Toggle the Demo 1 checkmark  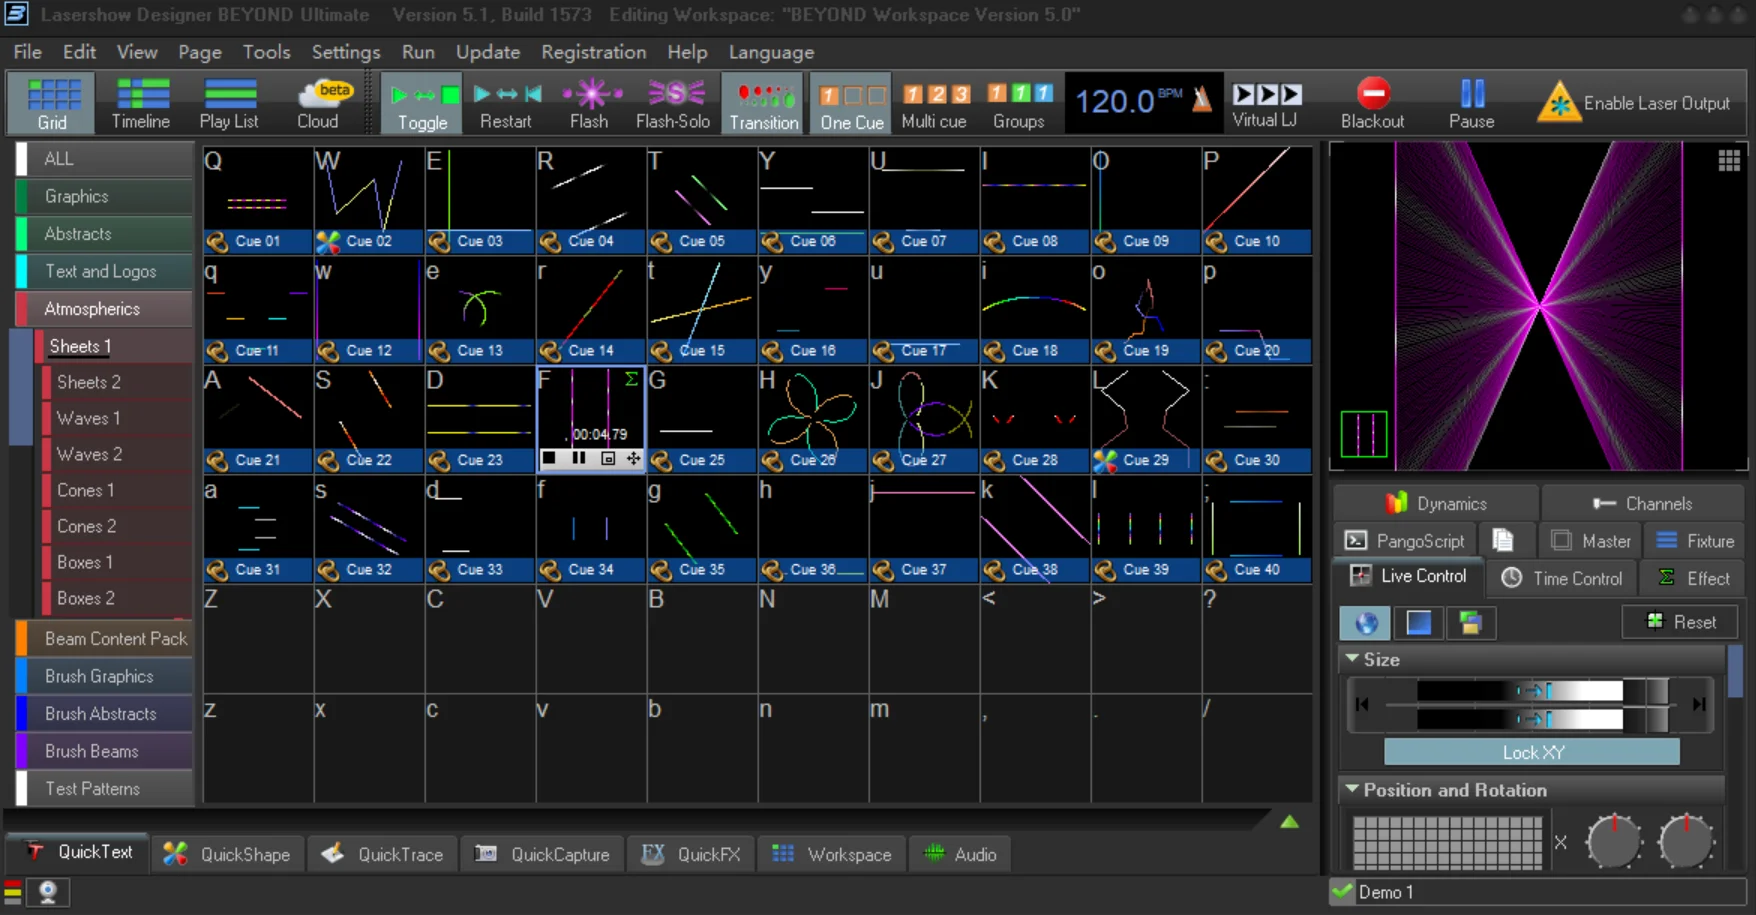click(x=1342, y=891)
